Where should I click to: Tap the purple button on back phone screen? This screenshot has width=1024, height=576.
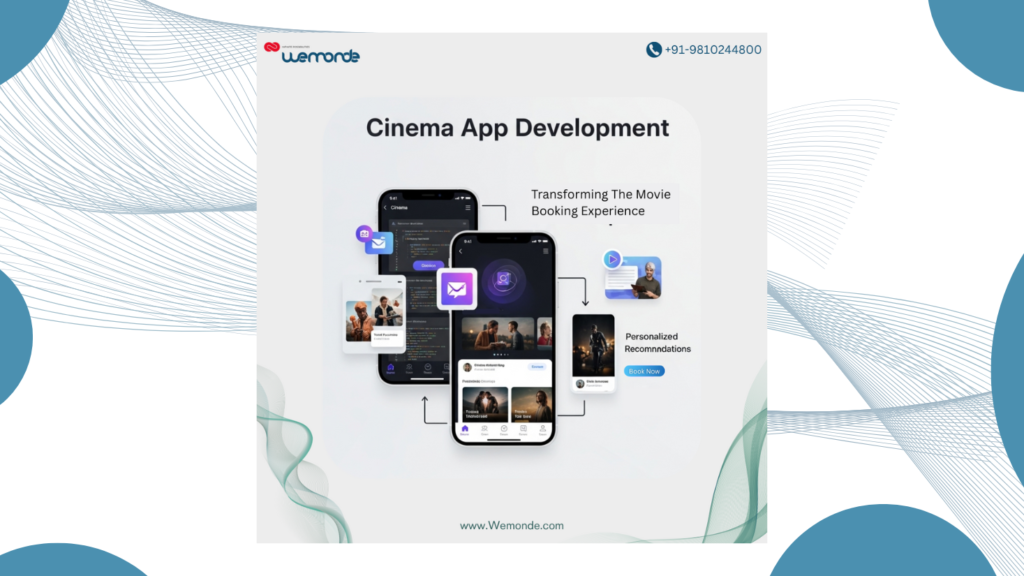click(x=426, y=265)
